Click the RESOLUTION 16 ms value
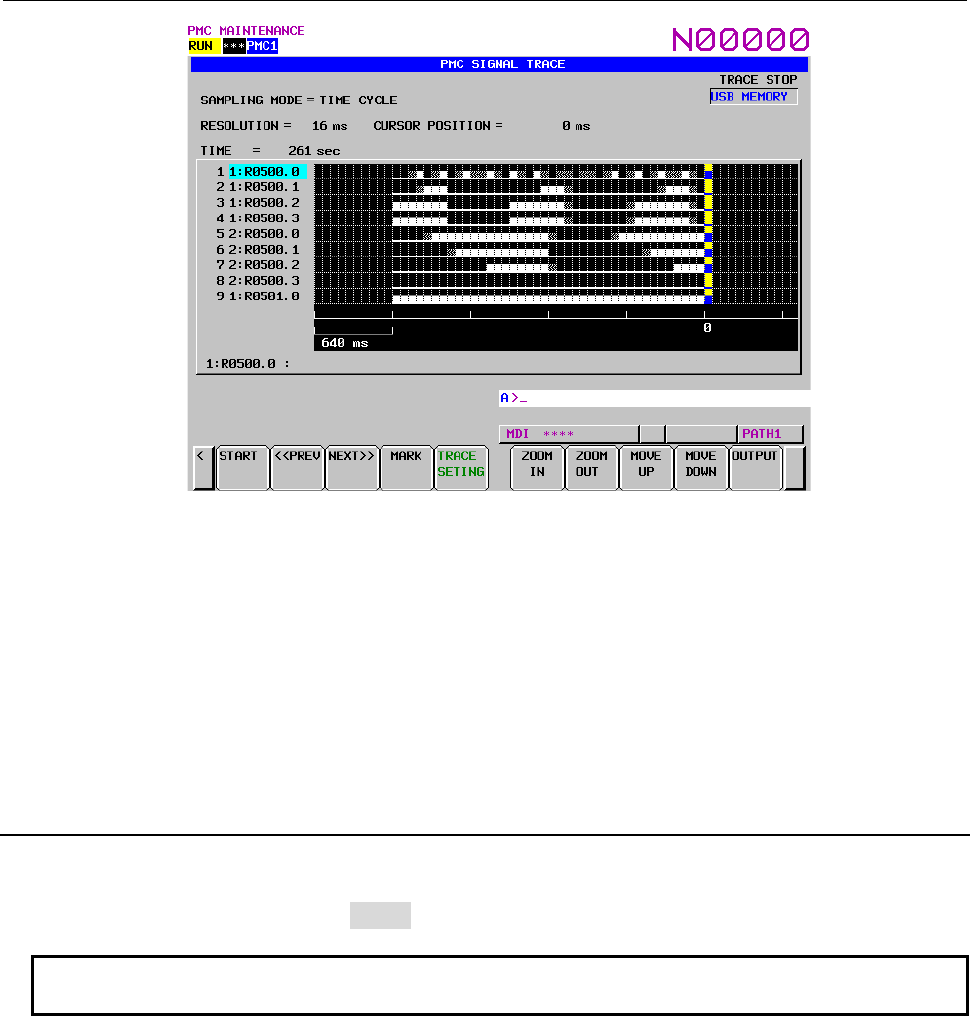Viewport: 970px width, 1016px height. 329,126
